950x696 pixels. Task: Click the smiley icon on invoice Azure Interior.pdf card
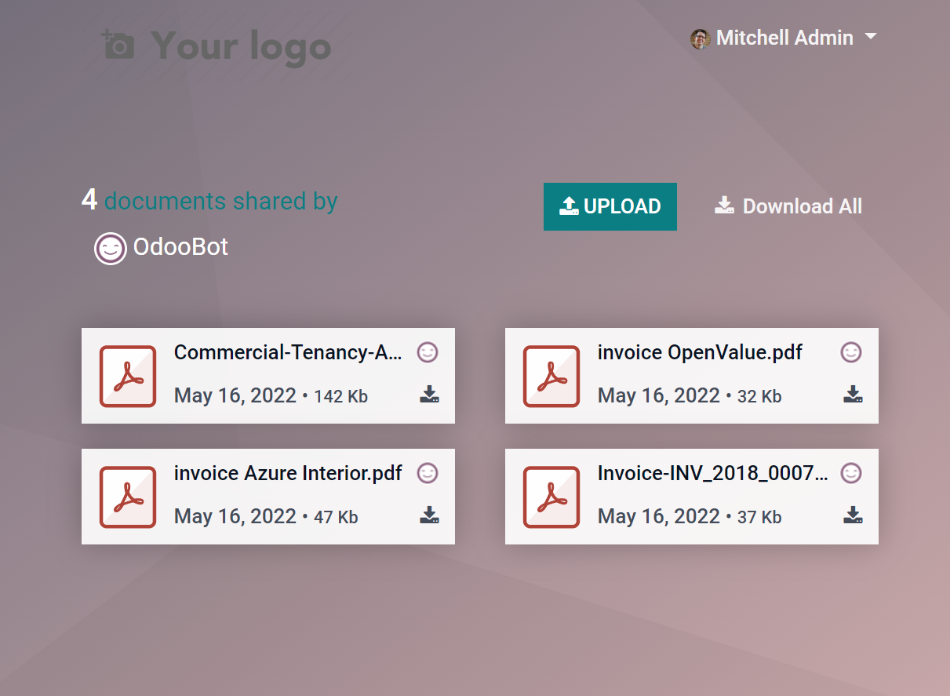[x=428, y=473]
